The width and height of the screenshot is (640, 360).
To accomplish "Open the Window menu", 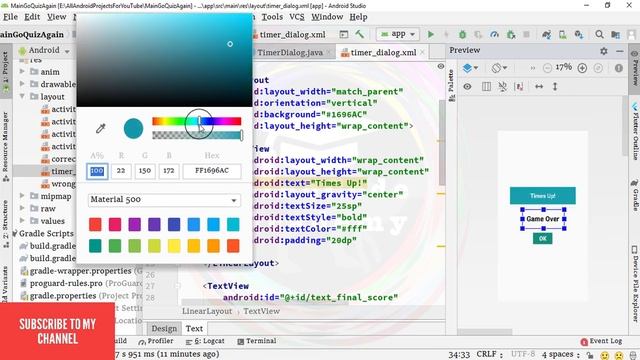I will pyautogui.click(x=327, y=17).
